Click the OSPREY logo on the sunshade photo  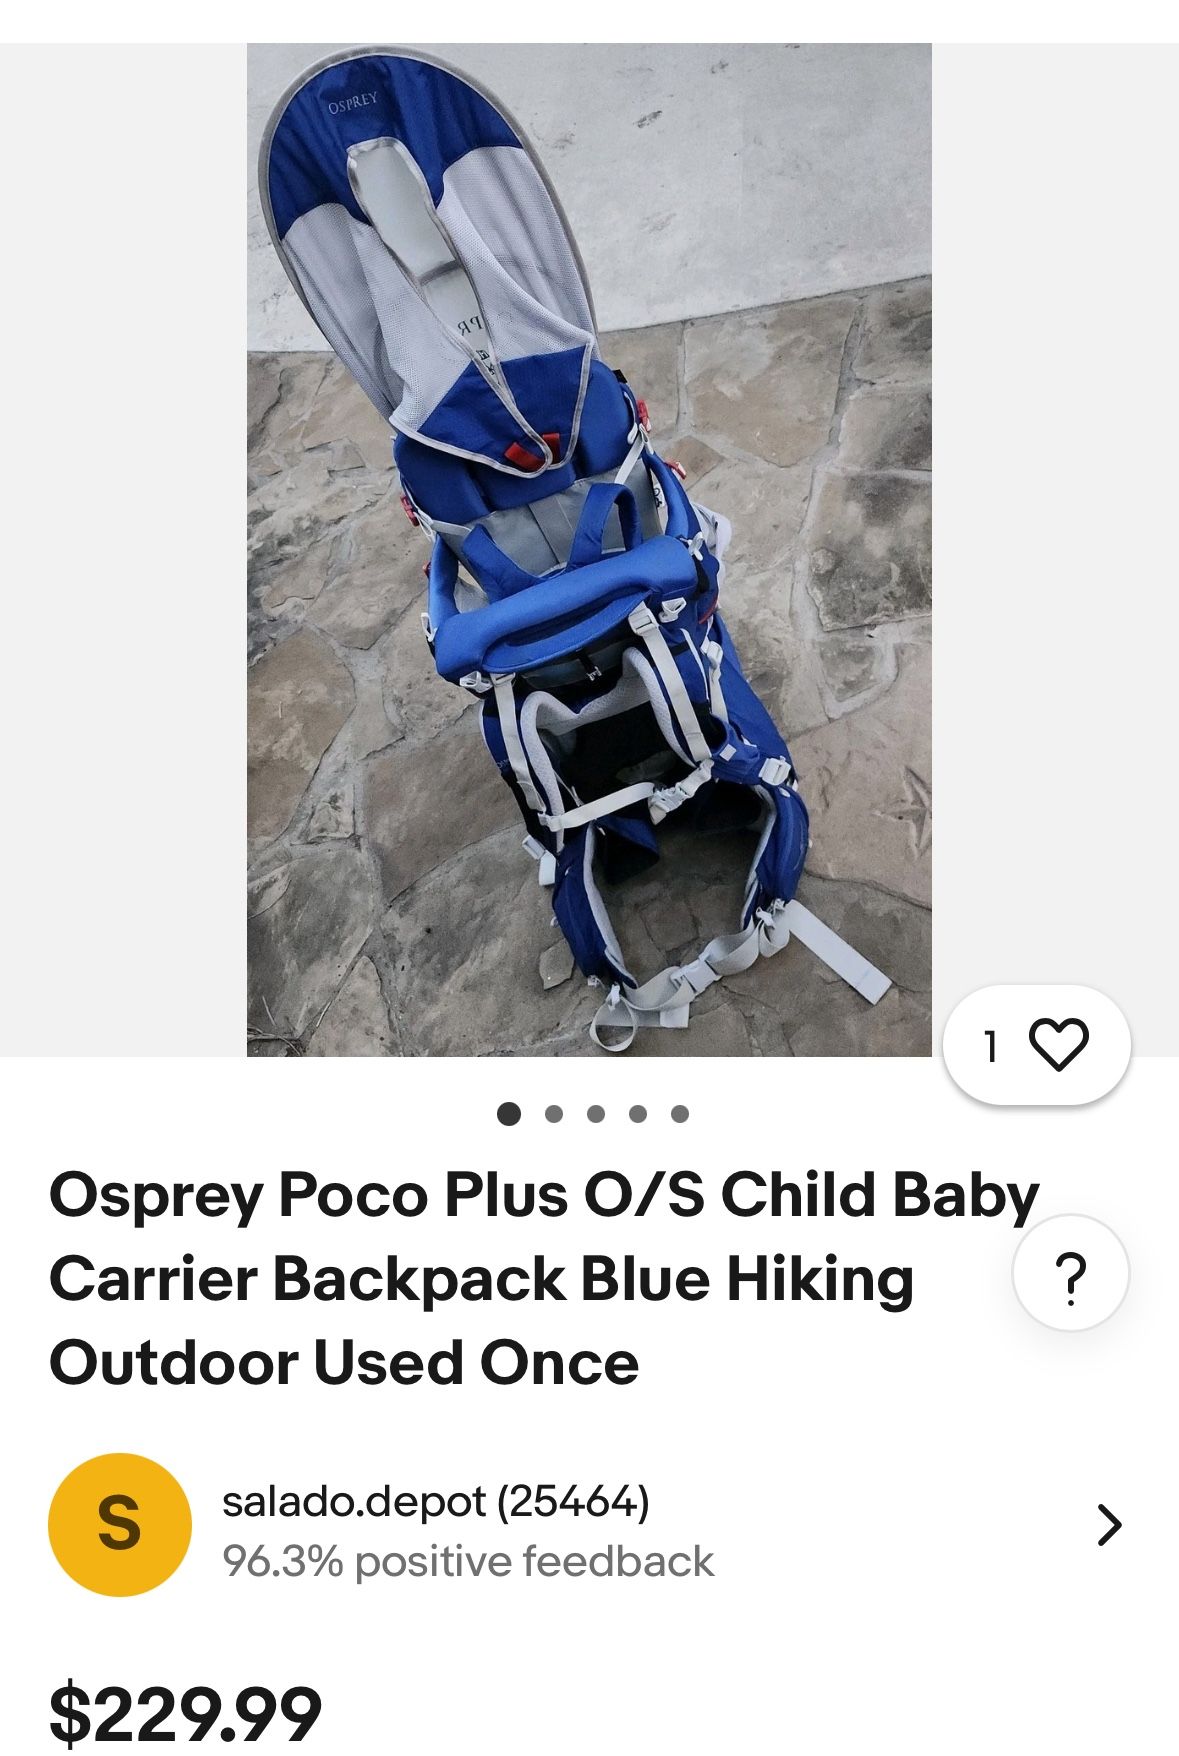(x=353, y=106)
